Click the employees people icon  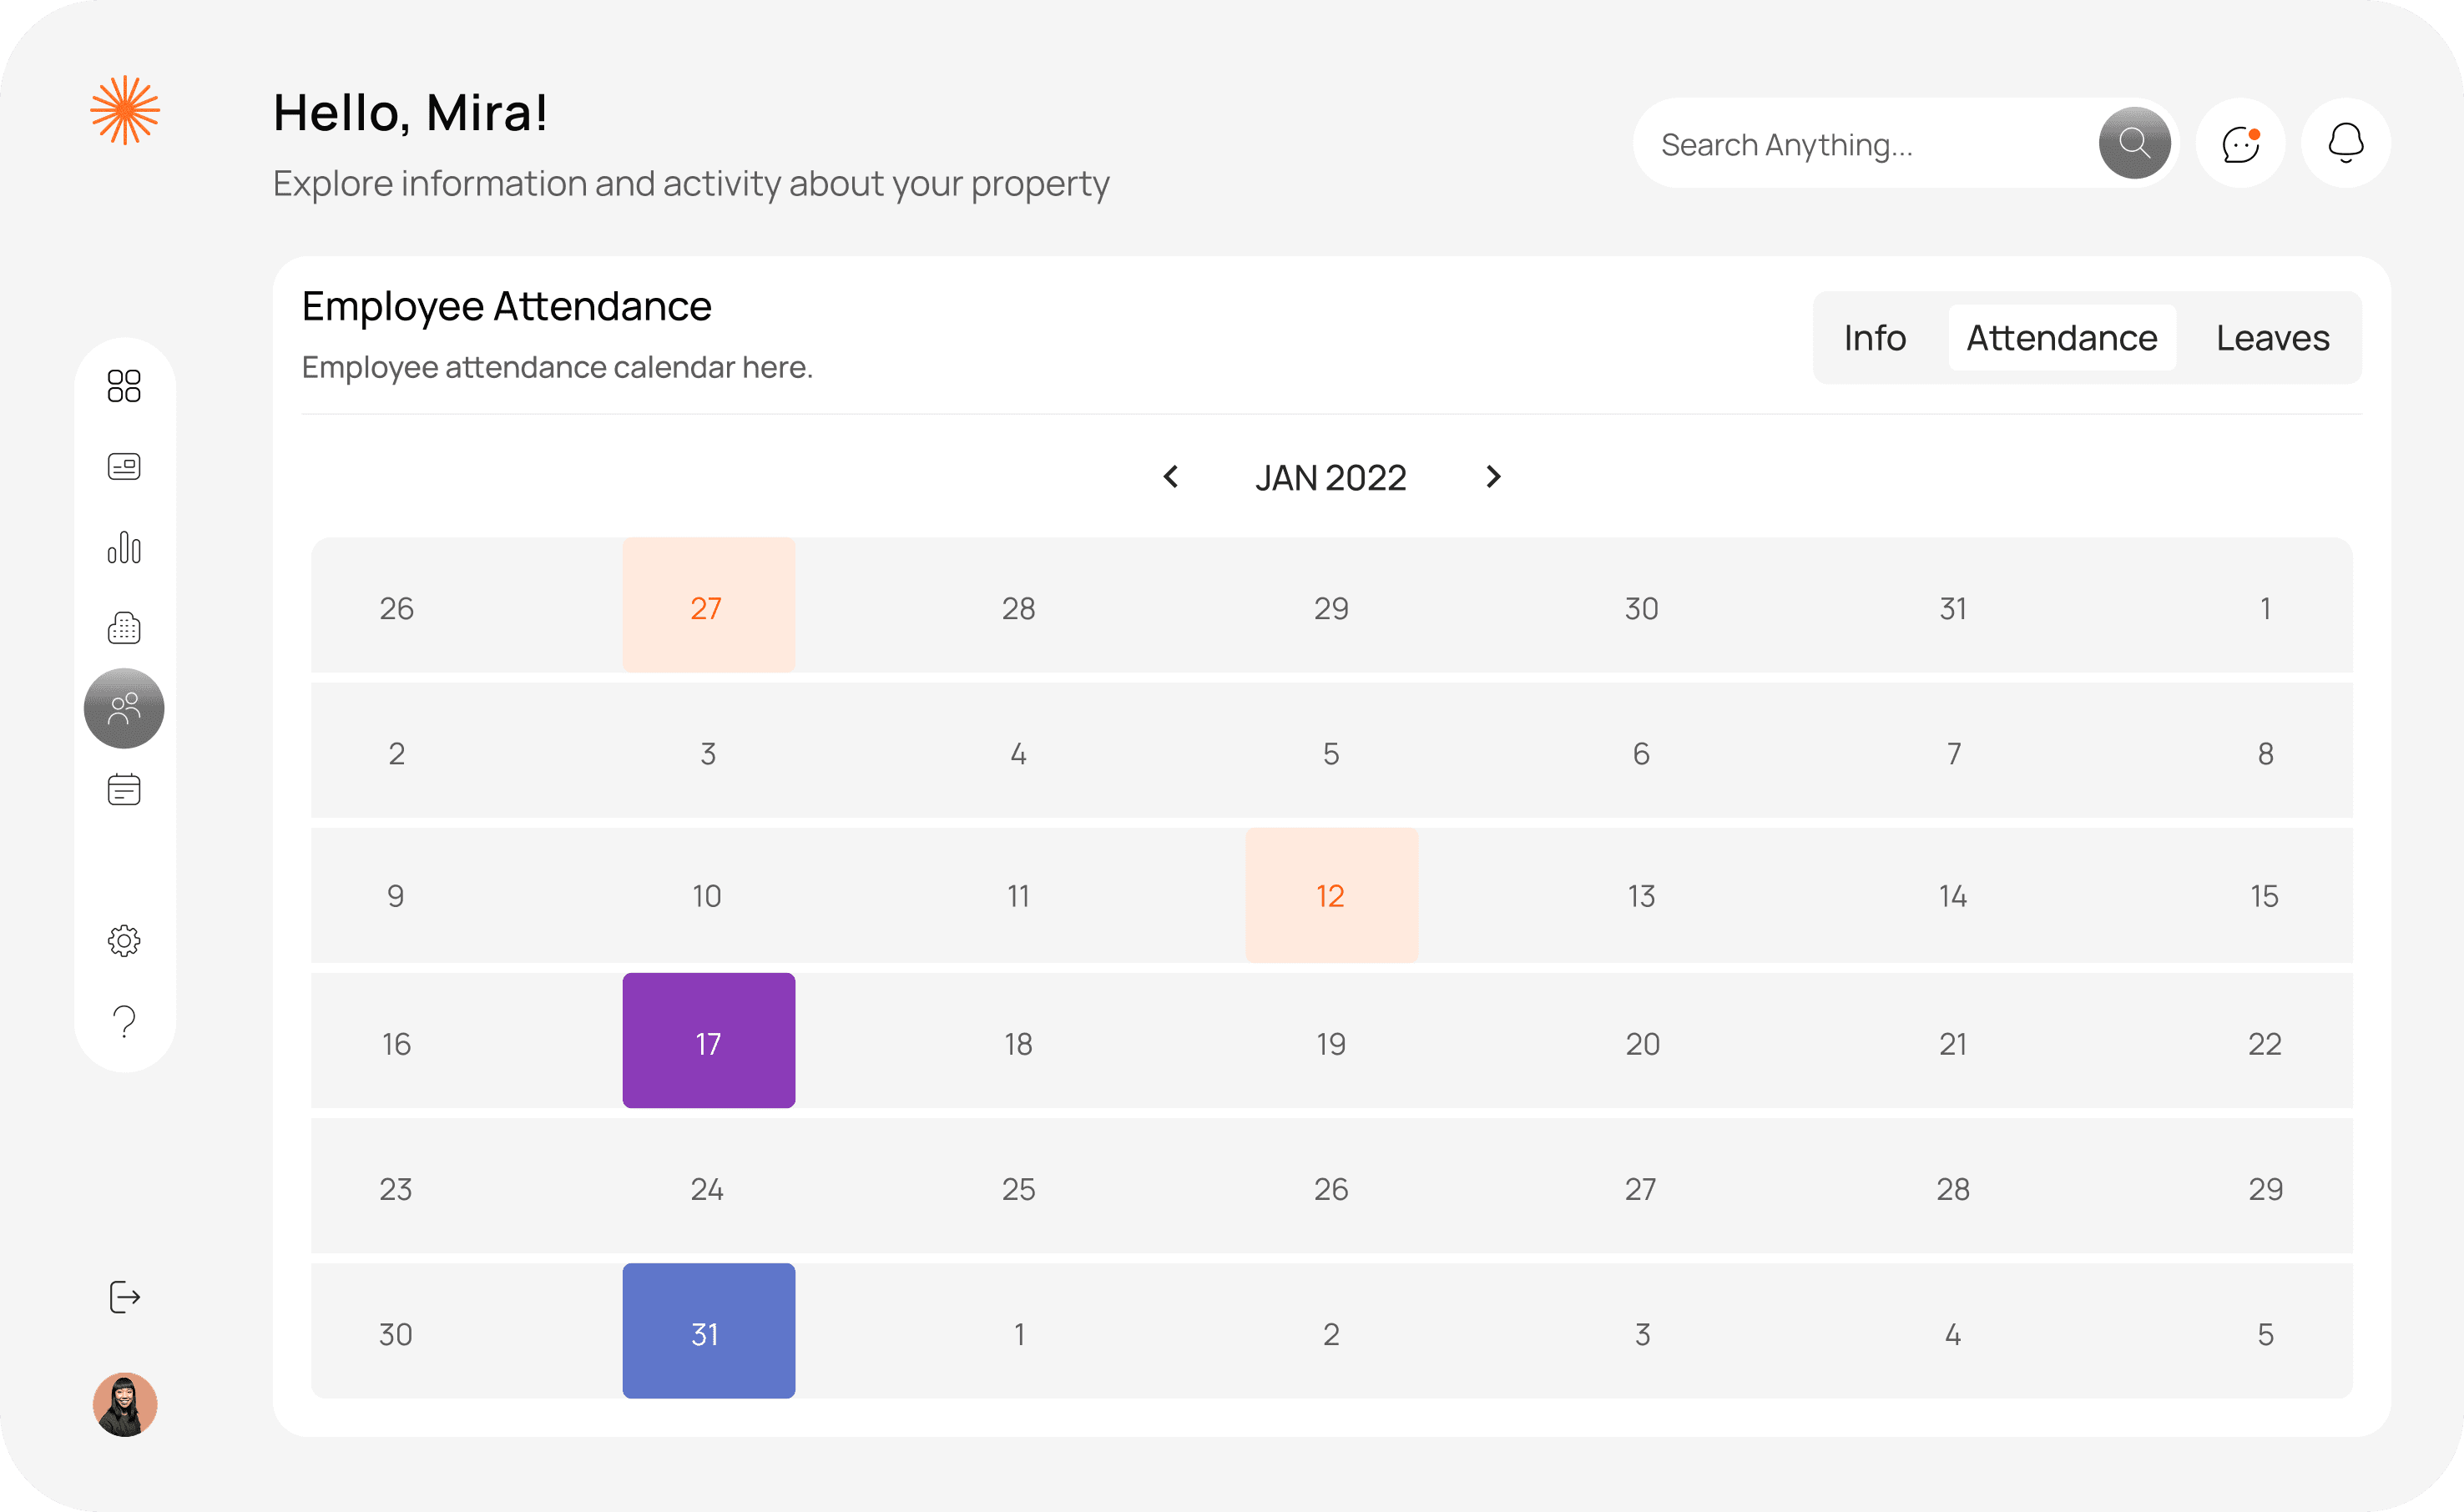pos(124,708)
